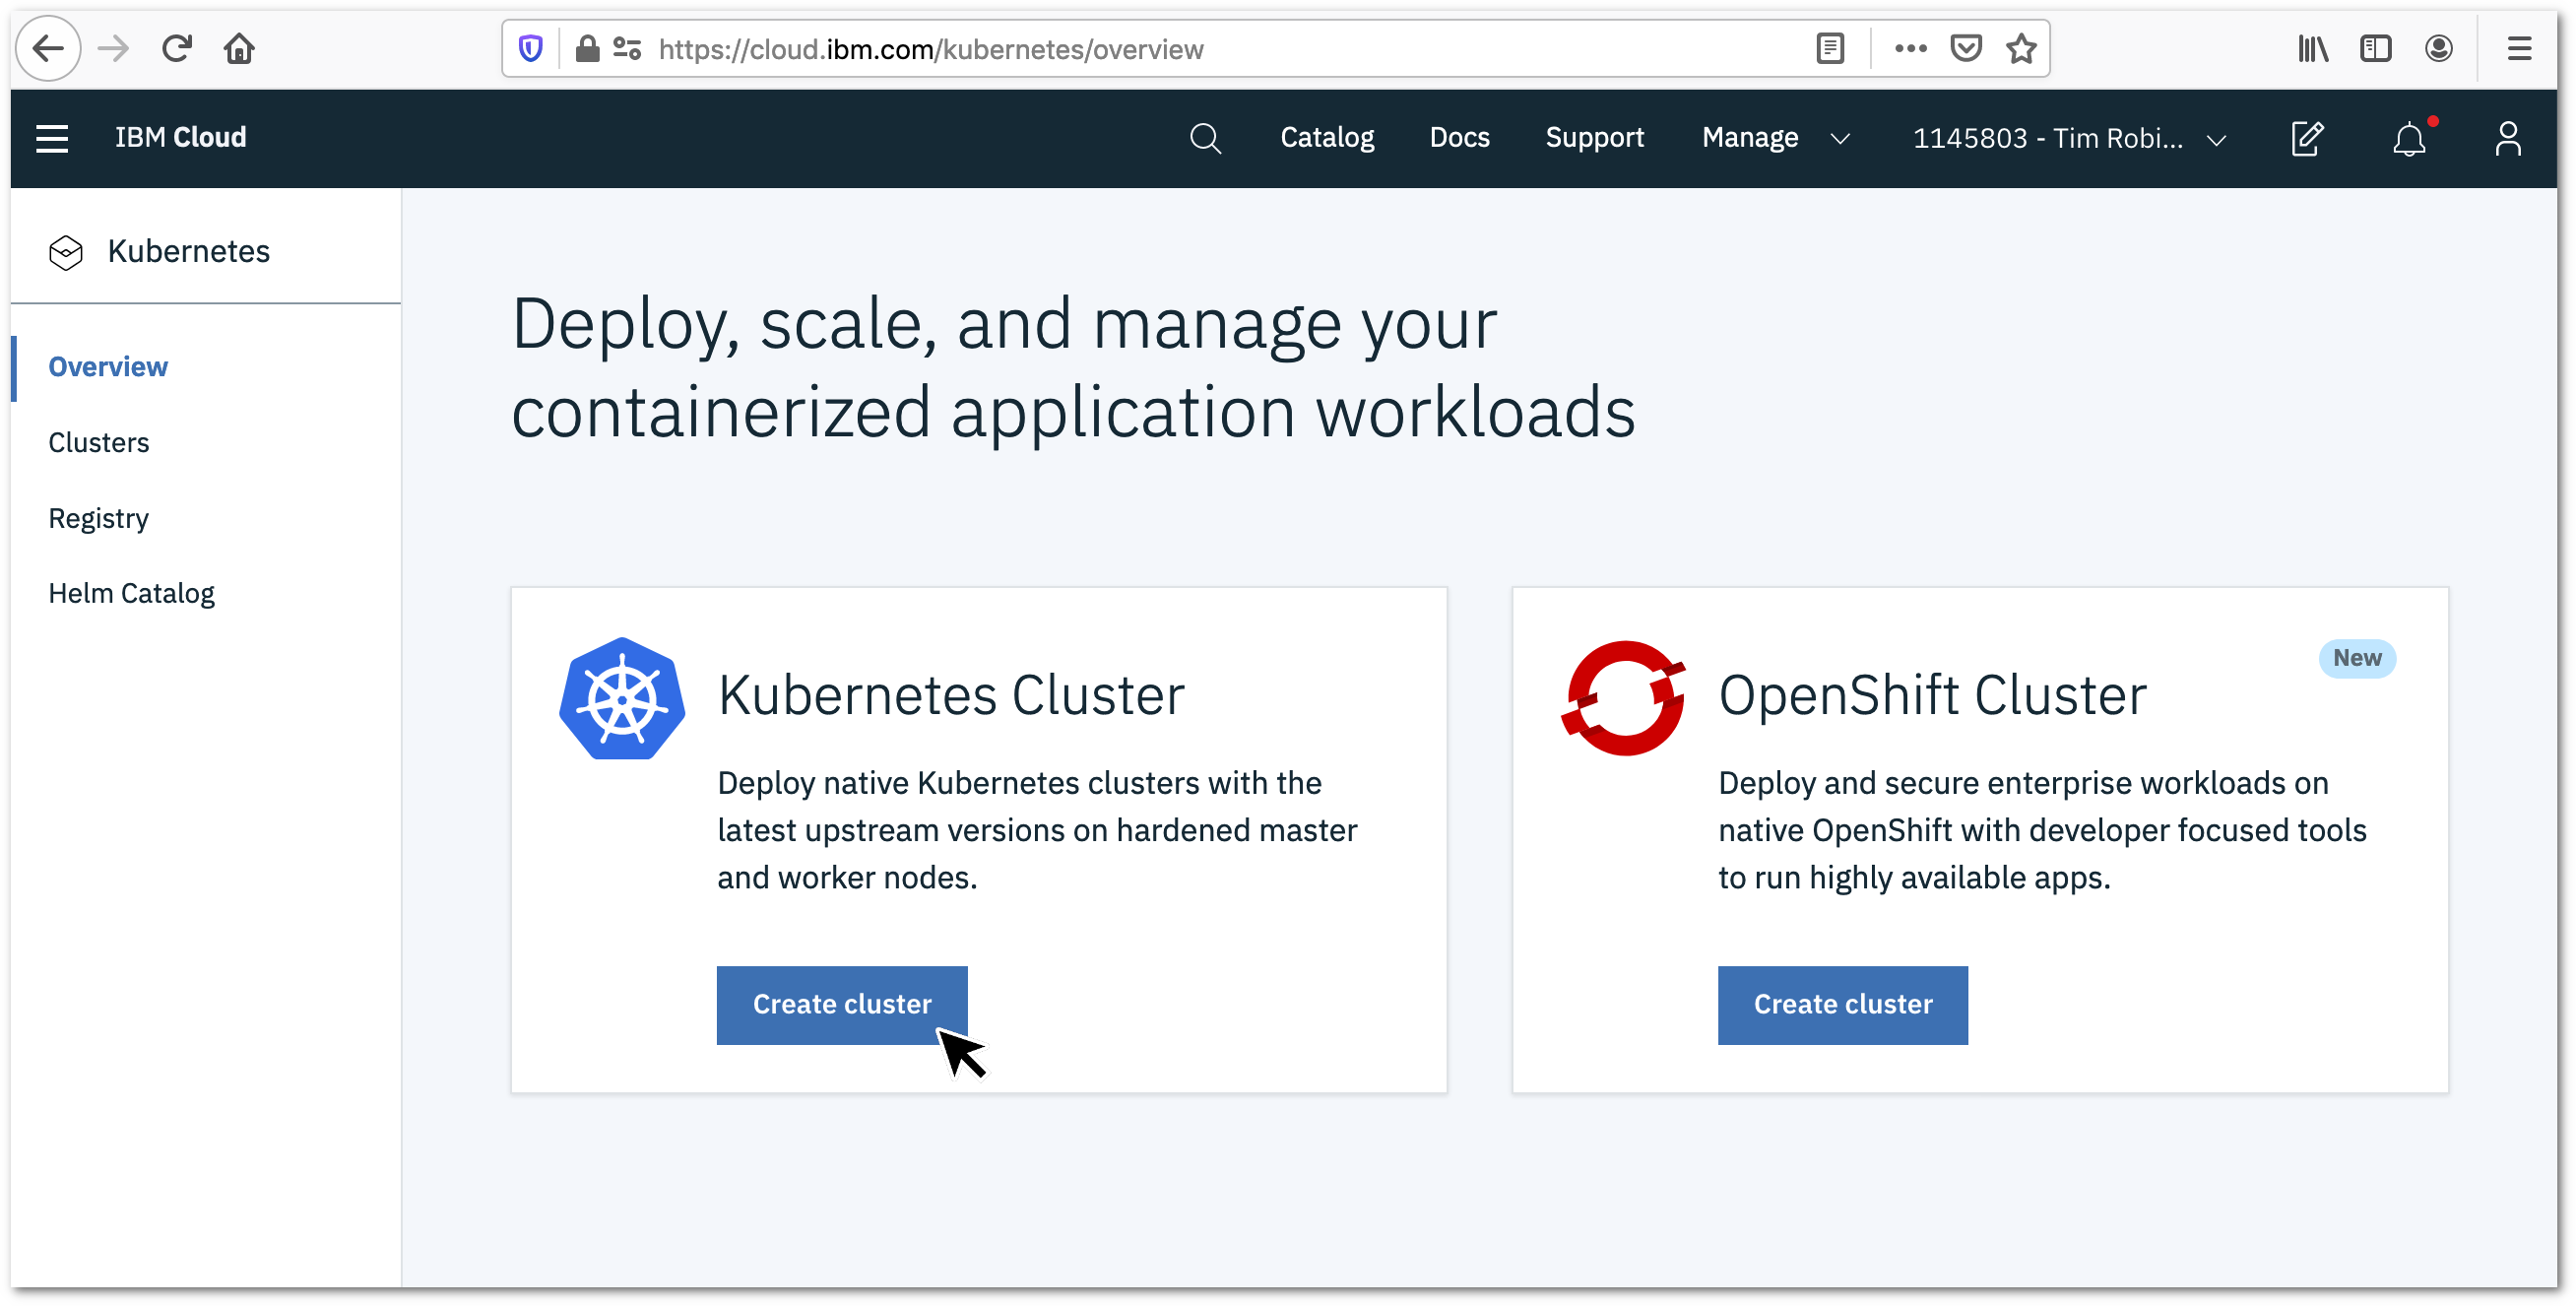Click the Kubernetes Cluster description text
This screenshot has height=1306, width=2576.
coord(1037,830)
